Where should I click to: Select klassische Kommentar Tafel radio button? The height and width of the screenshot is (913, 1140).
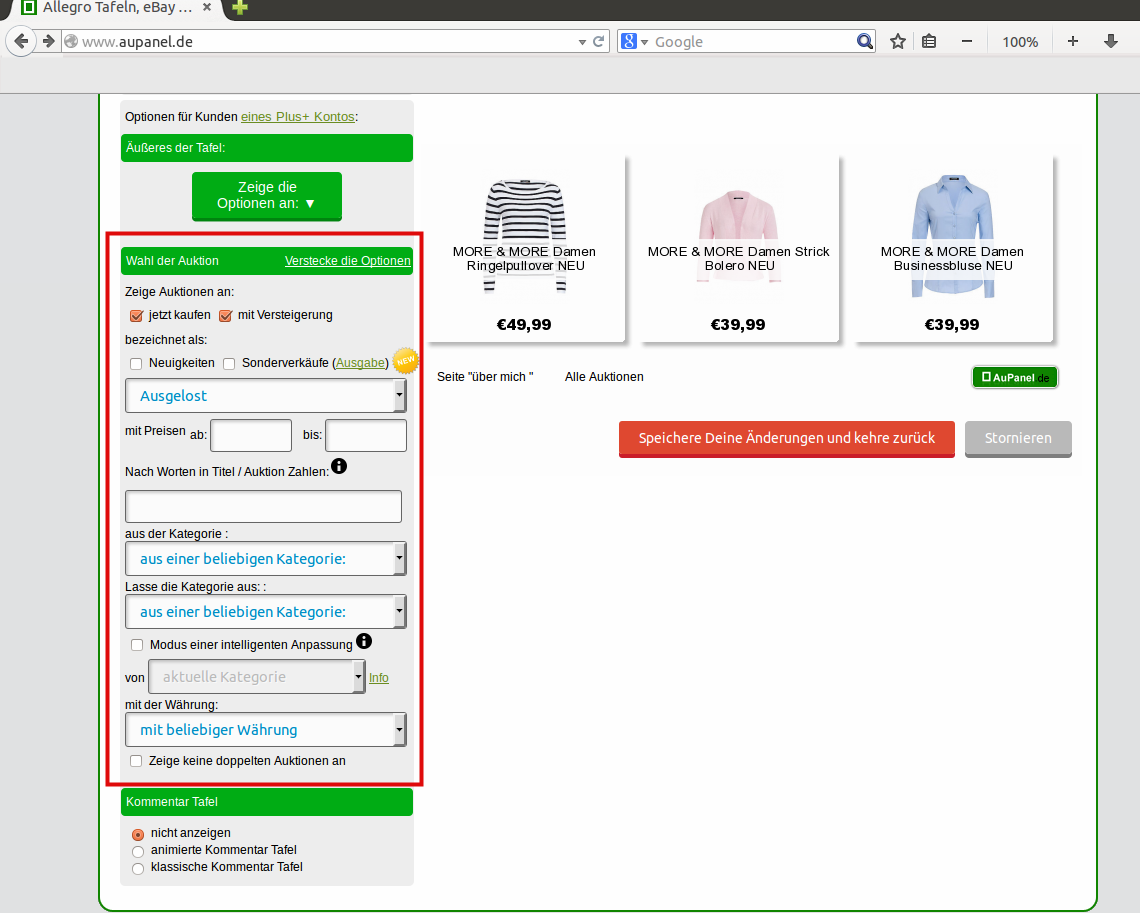(x=138, y=869)
